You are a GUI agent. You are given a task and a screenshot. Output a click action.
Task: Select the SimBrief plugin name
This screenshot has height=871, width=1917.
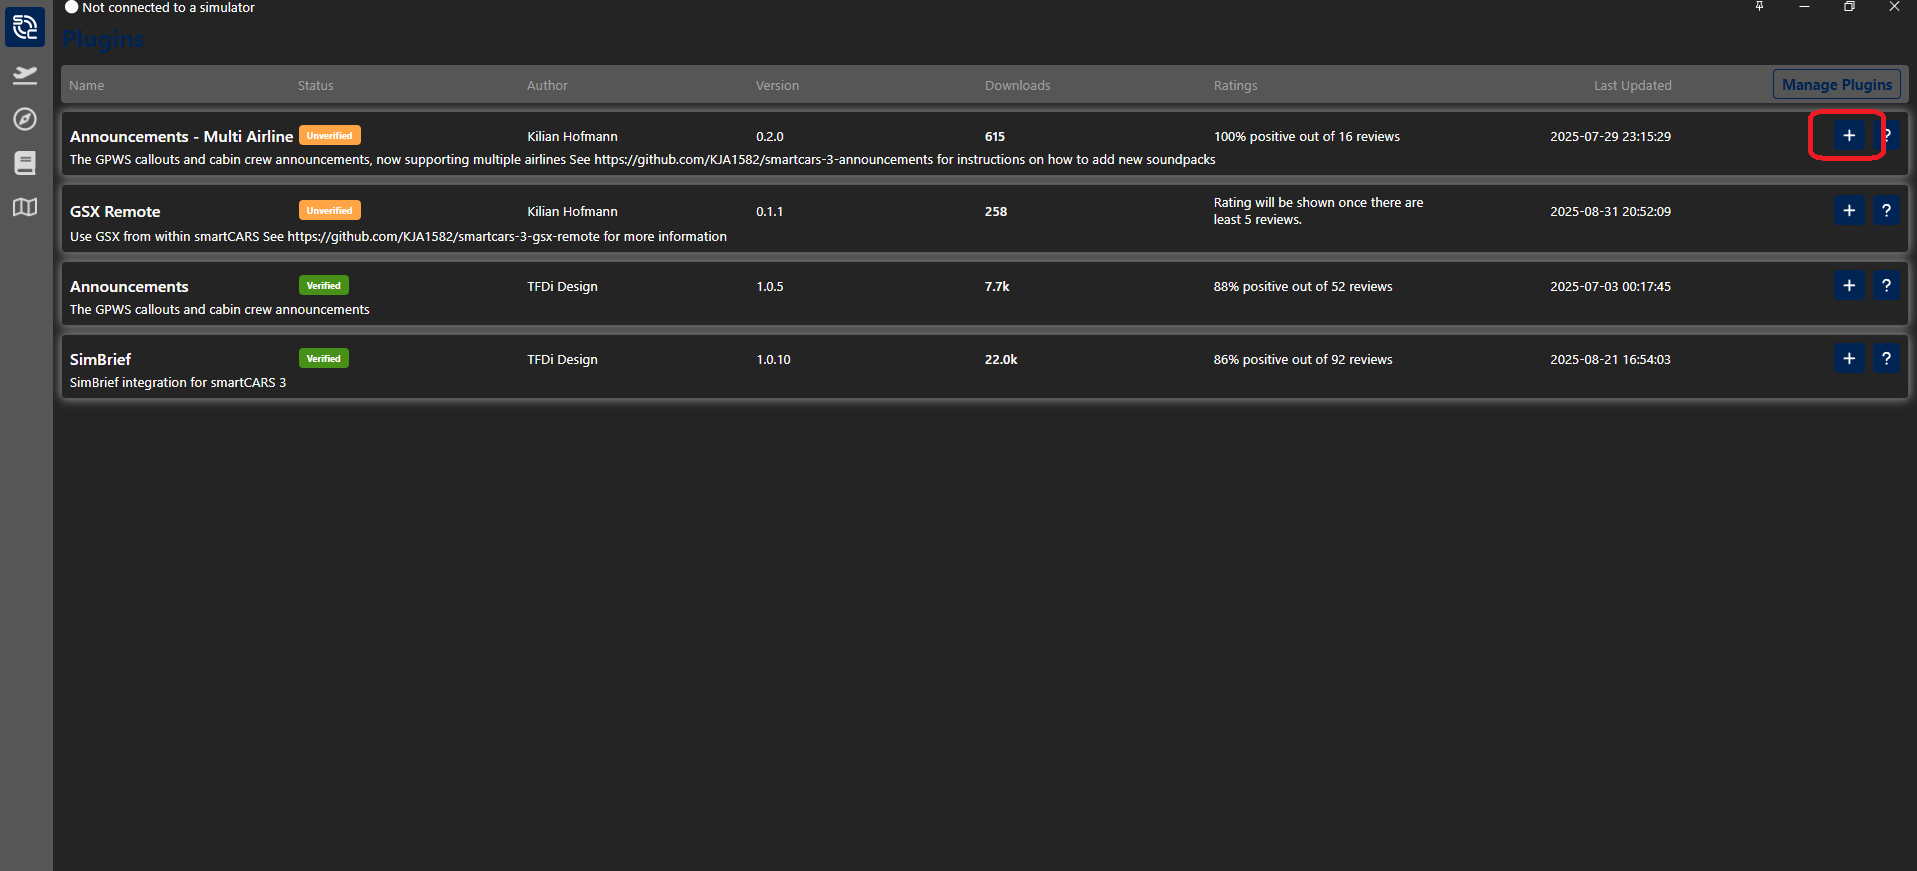pos(100,360)
